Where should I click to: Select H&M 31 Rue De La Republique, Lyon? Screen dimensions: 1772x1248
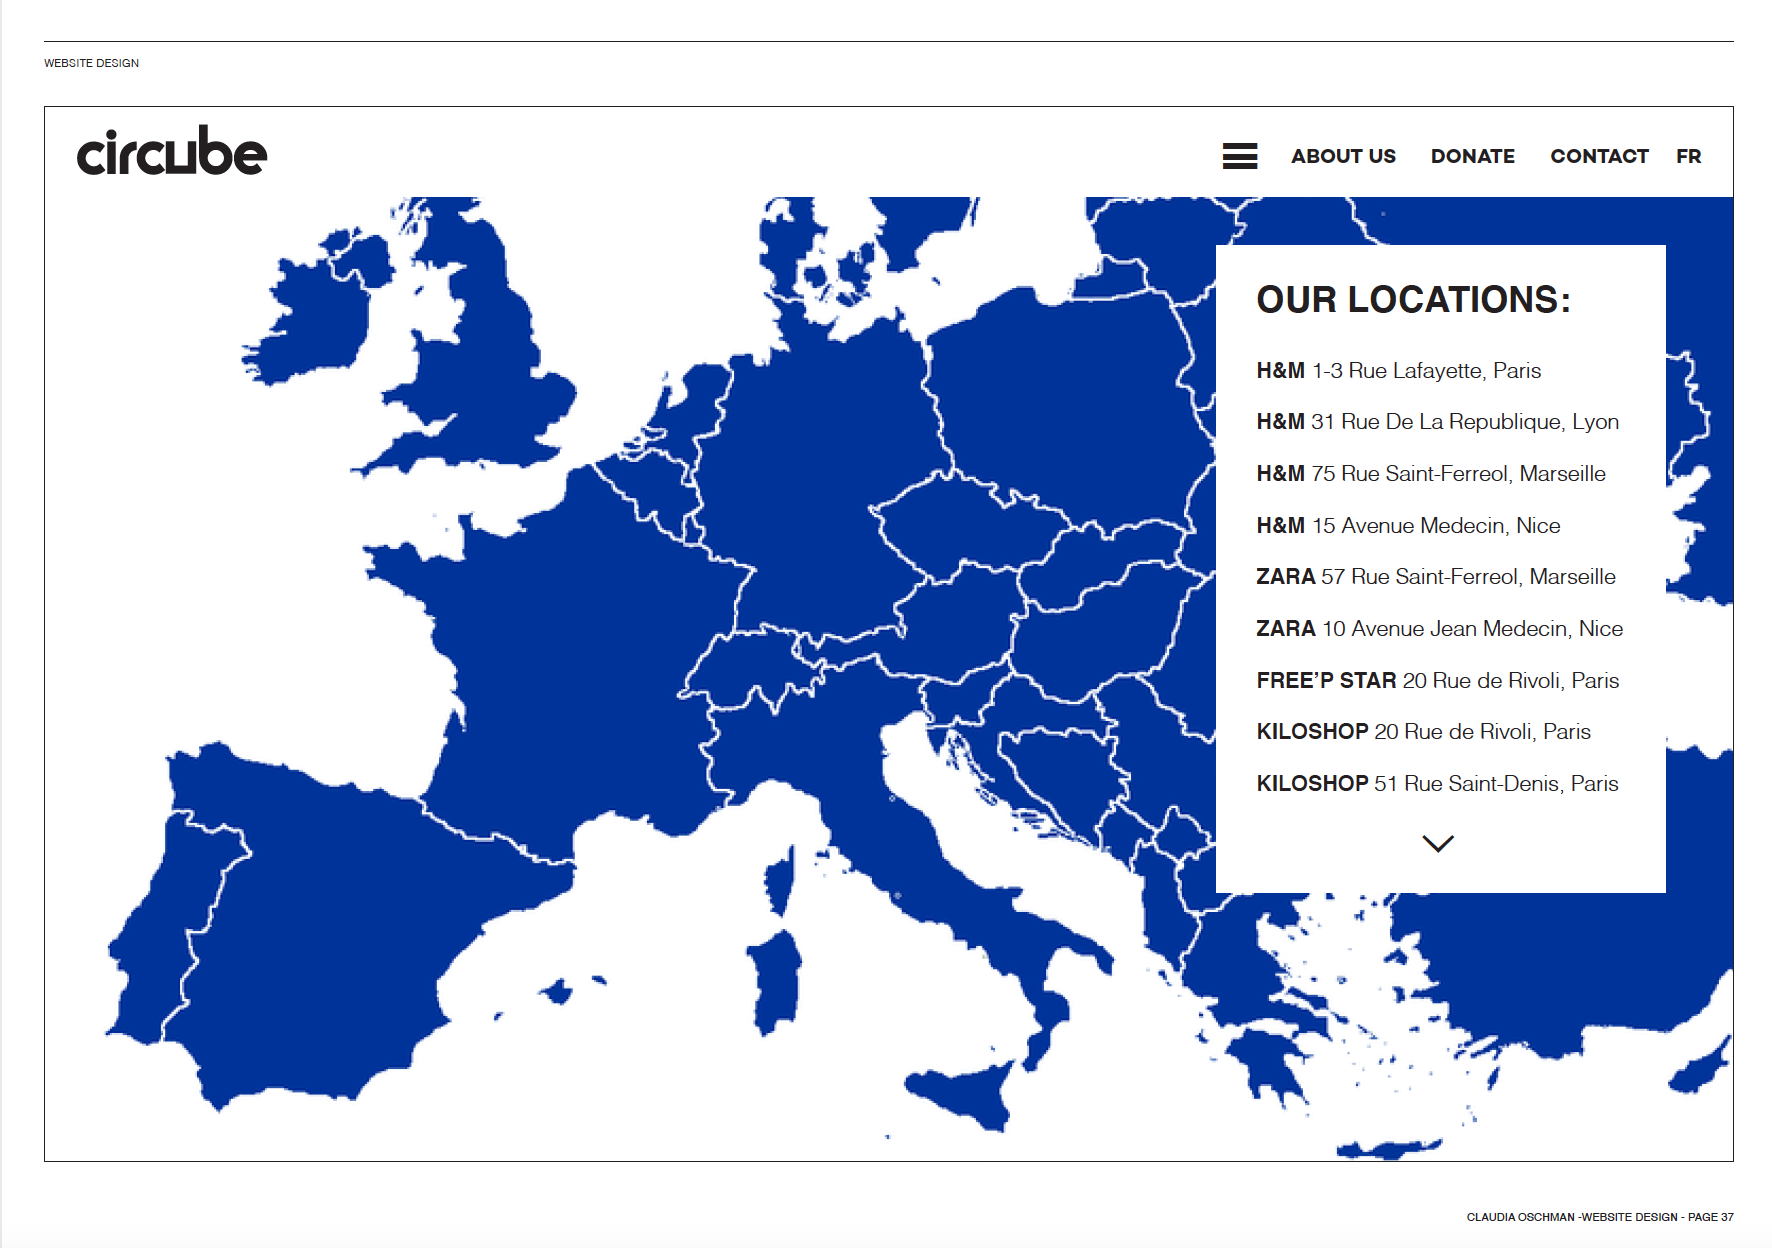pos(1438,422)
